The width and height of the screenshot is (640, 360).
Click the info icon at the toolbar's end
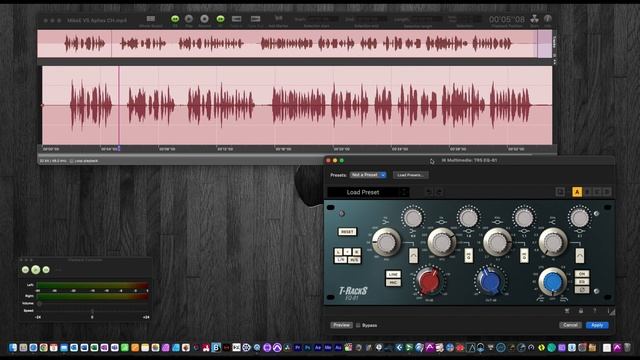pos(548,18)
